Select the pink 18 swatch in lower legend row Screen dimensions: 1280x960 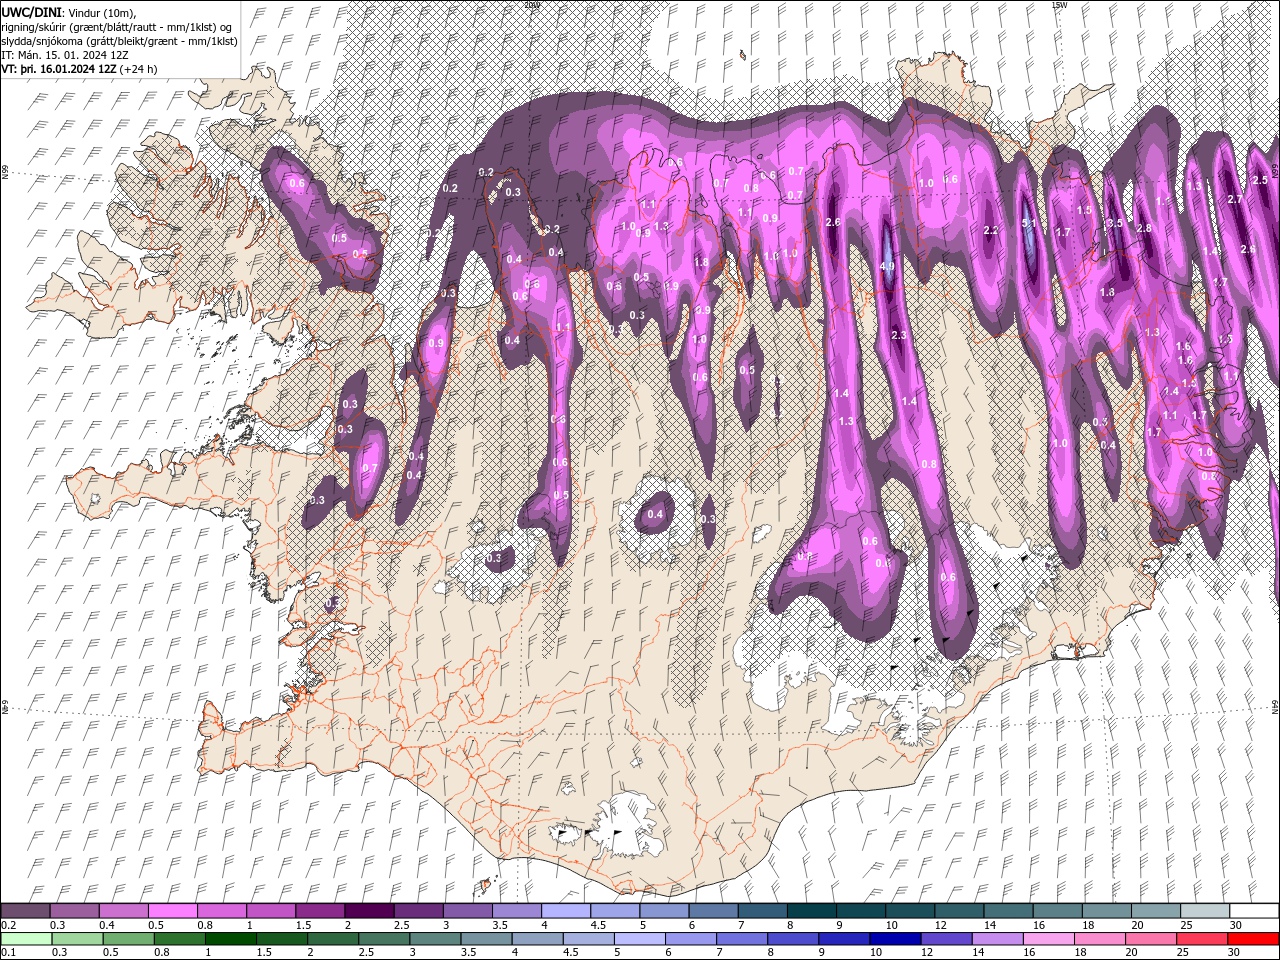tap(1098, 939)
